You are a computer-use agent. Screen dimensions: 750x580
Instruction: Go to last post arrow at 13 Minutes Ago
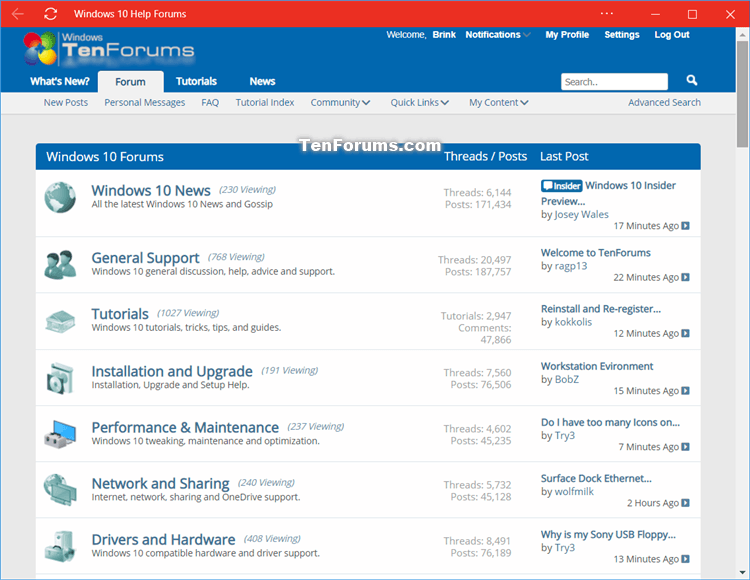click(685, 559)
